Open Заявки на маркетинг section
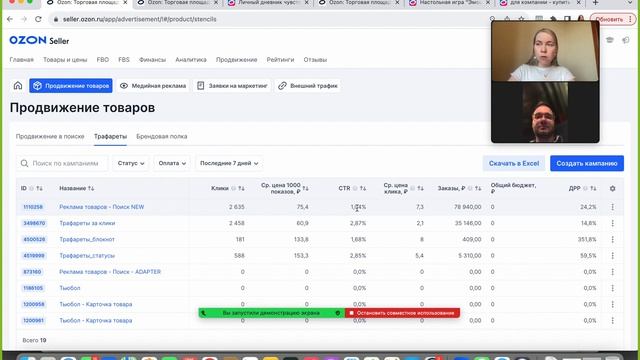Viewport: 640px width, 360px height. click(232, 86)
